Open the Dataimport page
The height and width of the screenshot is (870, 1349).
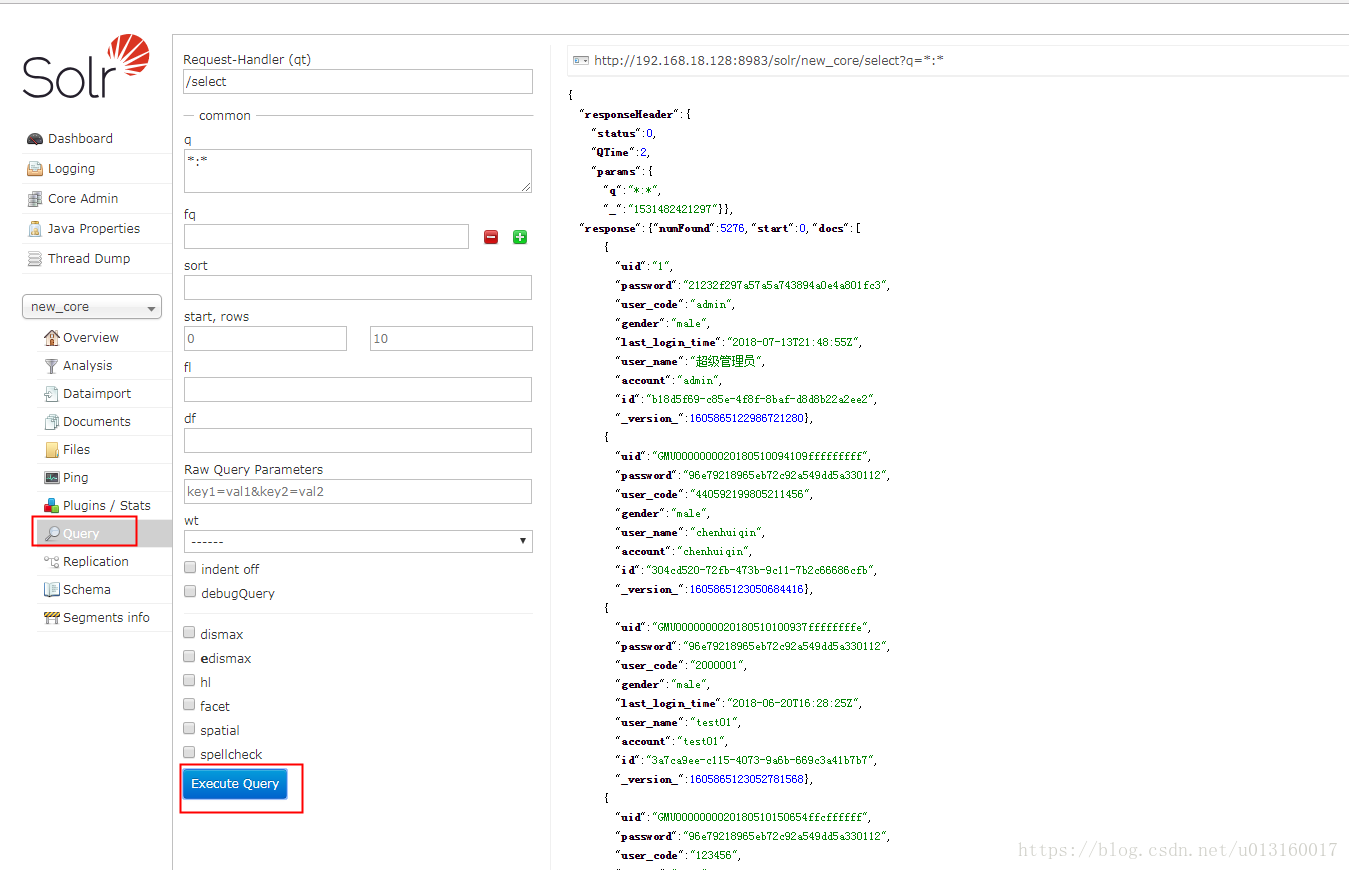click(97, 394)
